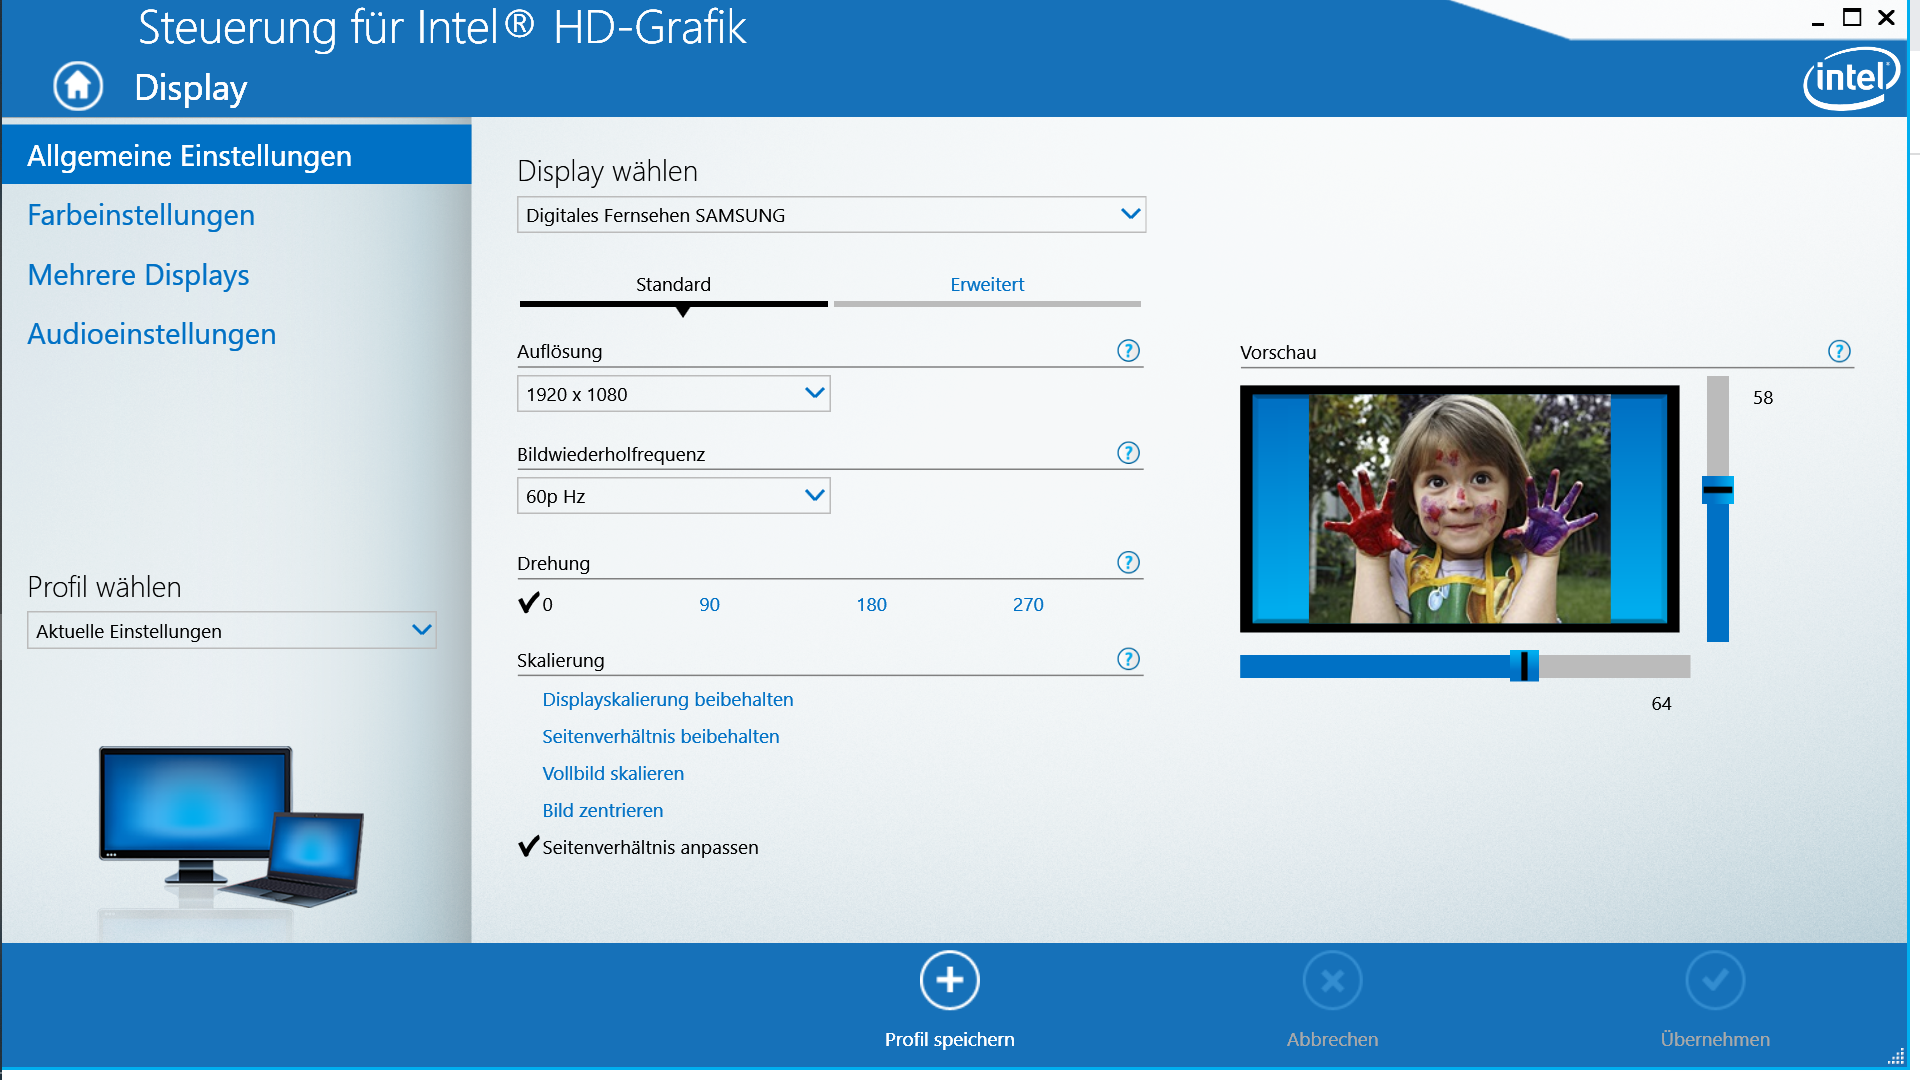The image size is (1920, 1080).
Task: Open help icon for Vorschau
Action: tap(1839, 351)
